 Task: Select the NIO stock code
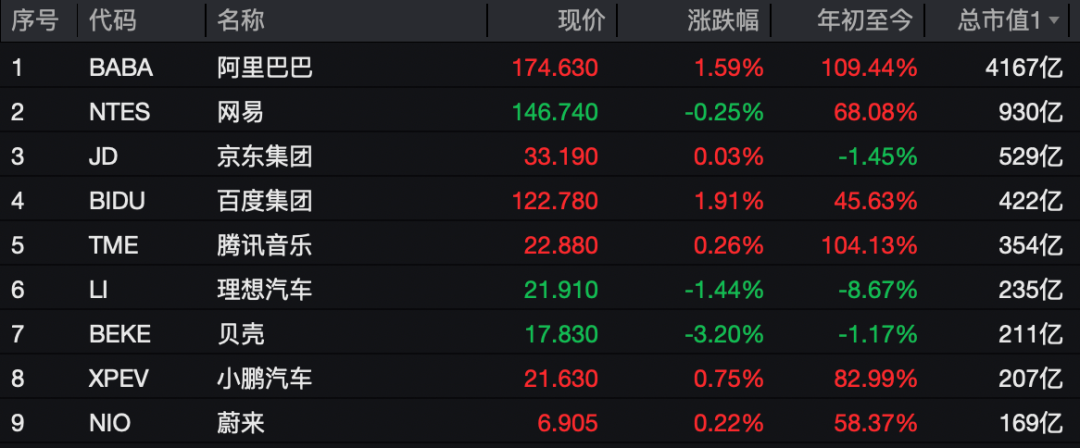pos(110,423)
